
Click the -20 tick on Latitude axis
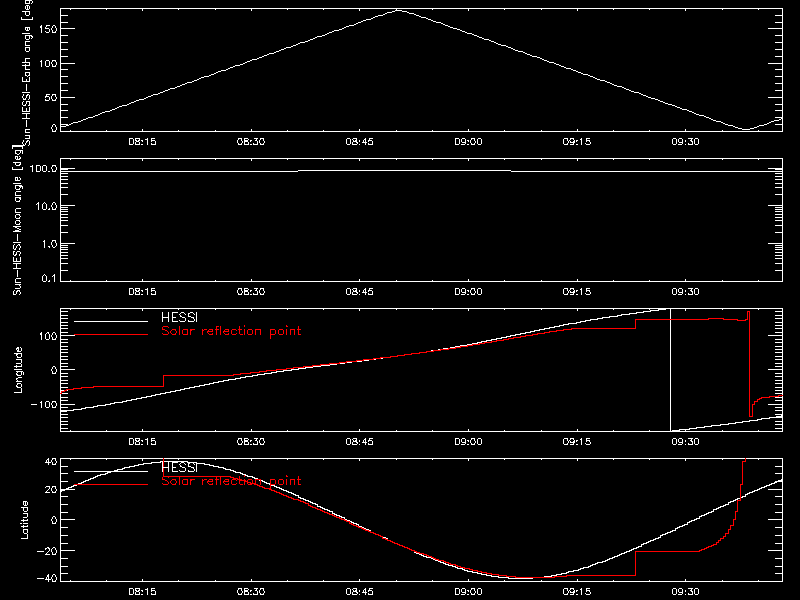48,551
